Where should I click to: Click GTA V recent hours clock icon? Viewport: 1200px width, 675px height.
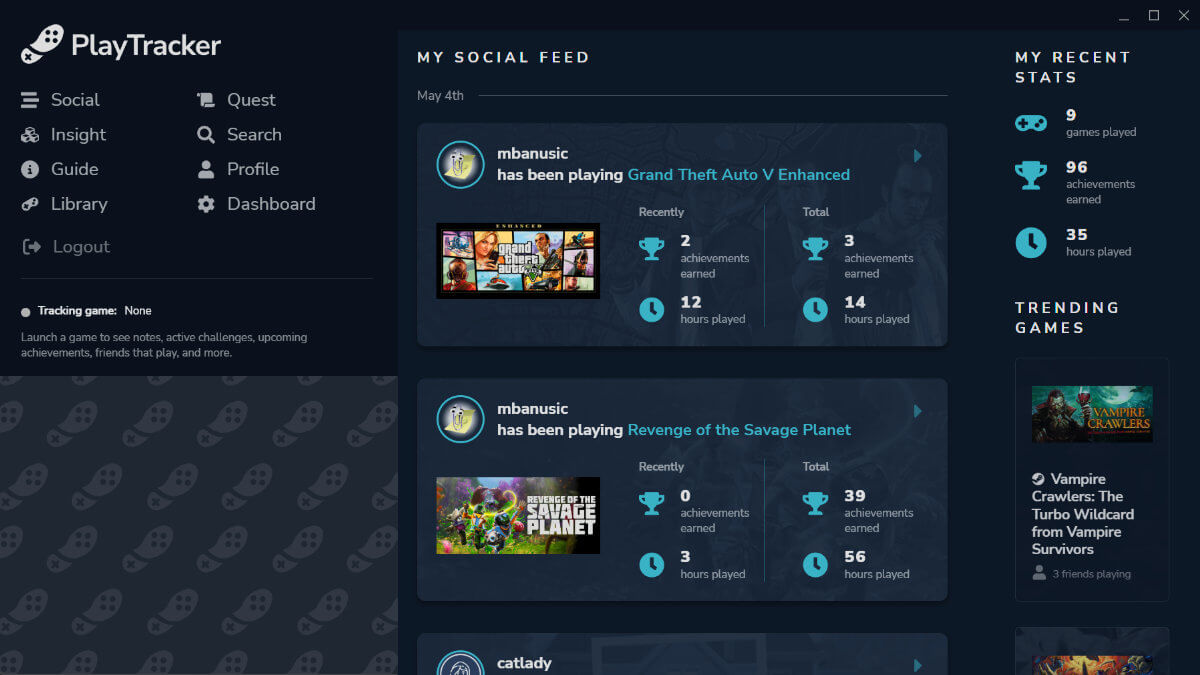pos(652,310)
